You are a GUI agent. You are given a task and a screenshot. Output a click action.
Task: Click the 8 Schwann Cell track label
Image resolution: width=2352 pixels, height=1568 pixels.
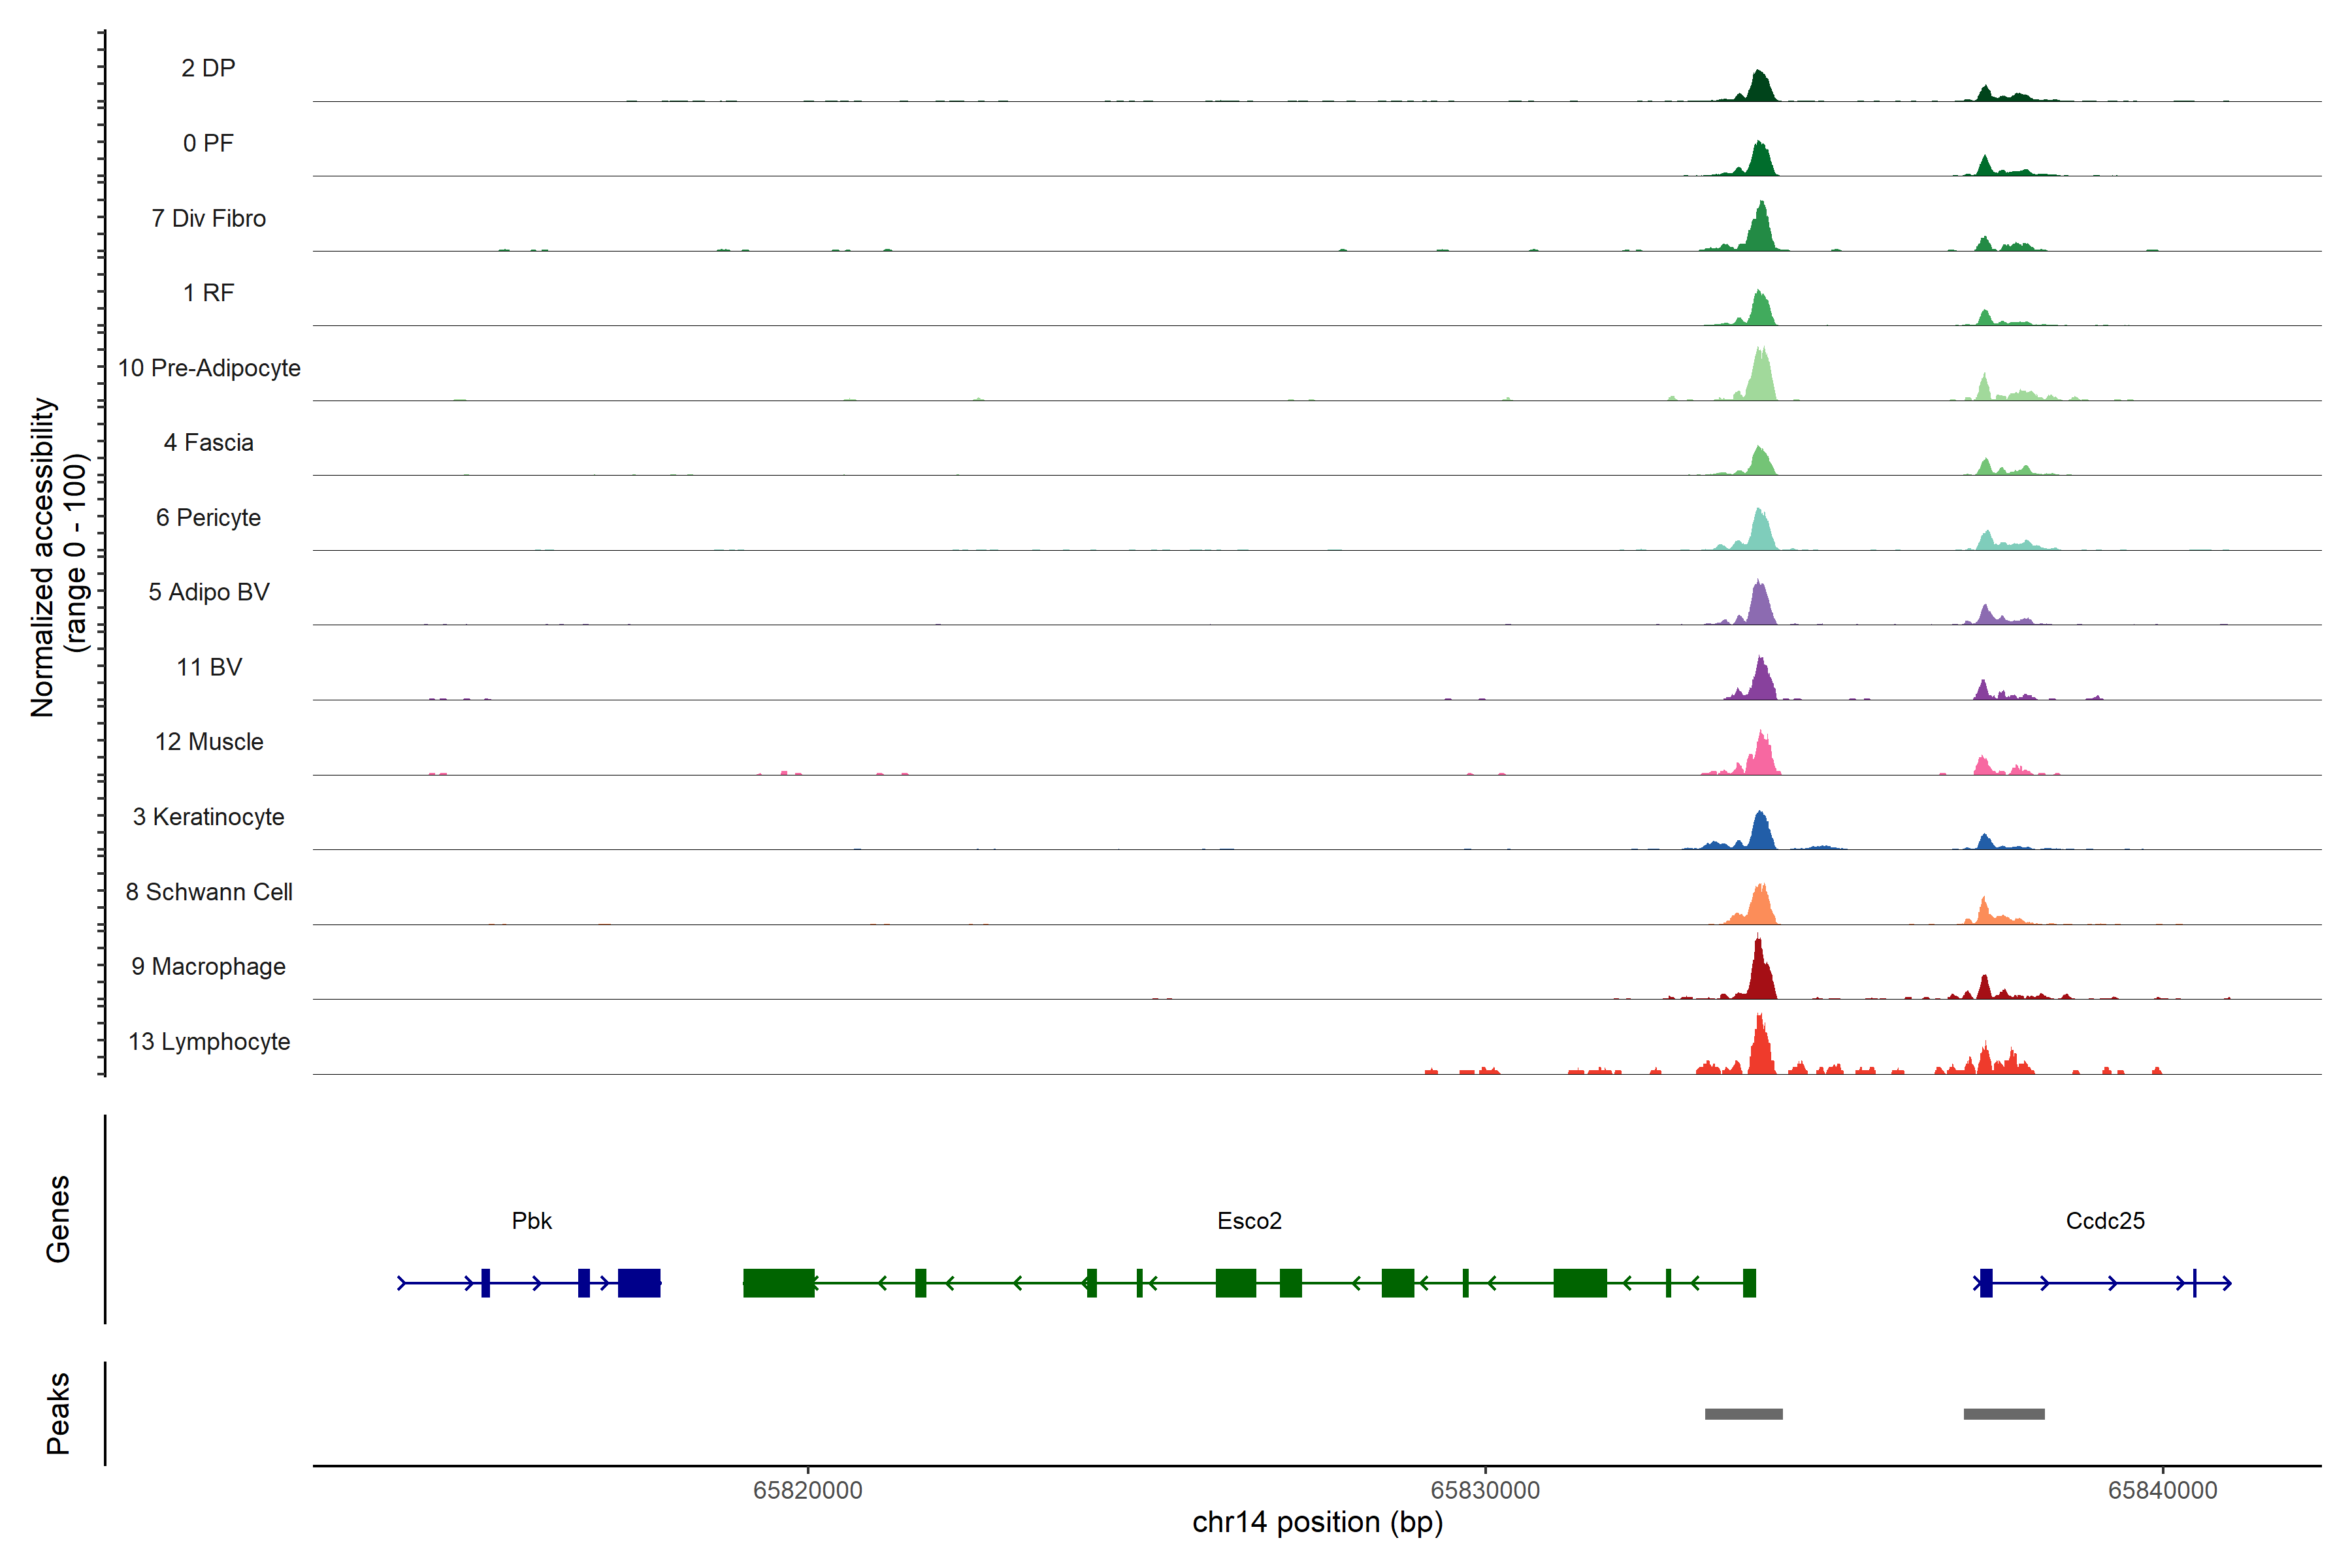tap(209, 892)
